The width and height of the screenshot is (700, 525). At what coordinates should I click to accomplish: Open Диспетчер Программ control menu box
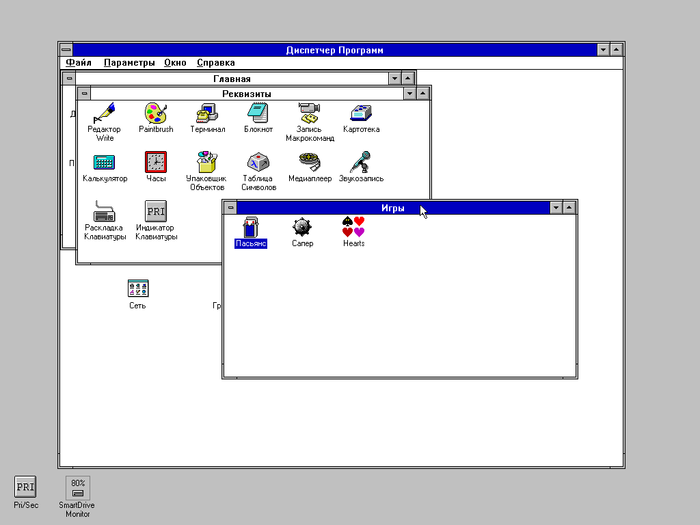coord(66,50)
